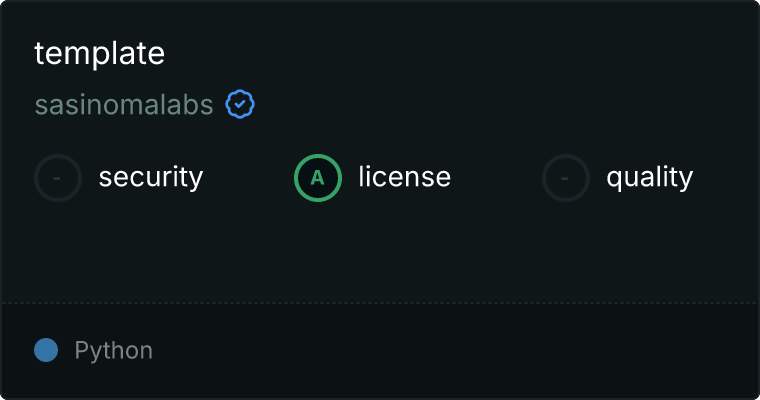The width and height of the screenshot is (760, 400).
Task: Click the dash inside the security circle
Action: 57,178
